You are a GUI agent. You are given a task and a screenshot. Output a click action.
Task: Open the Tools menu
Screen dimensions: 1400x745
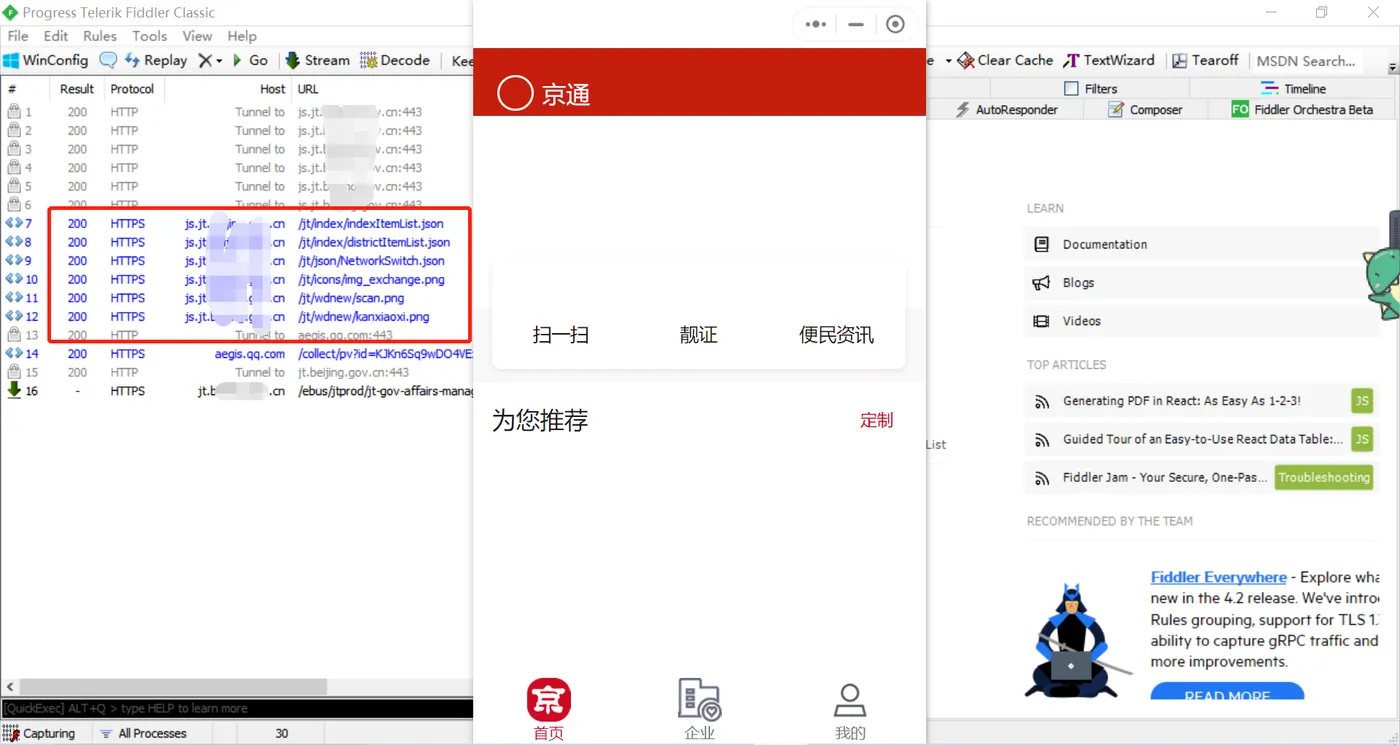click(x=149, y=36)
